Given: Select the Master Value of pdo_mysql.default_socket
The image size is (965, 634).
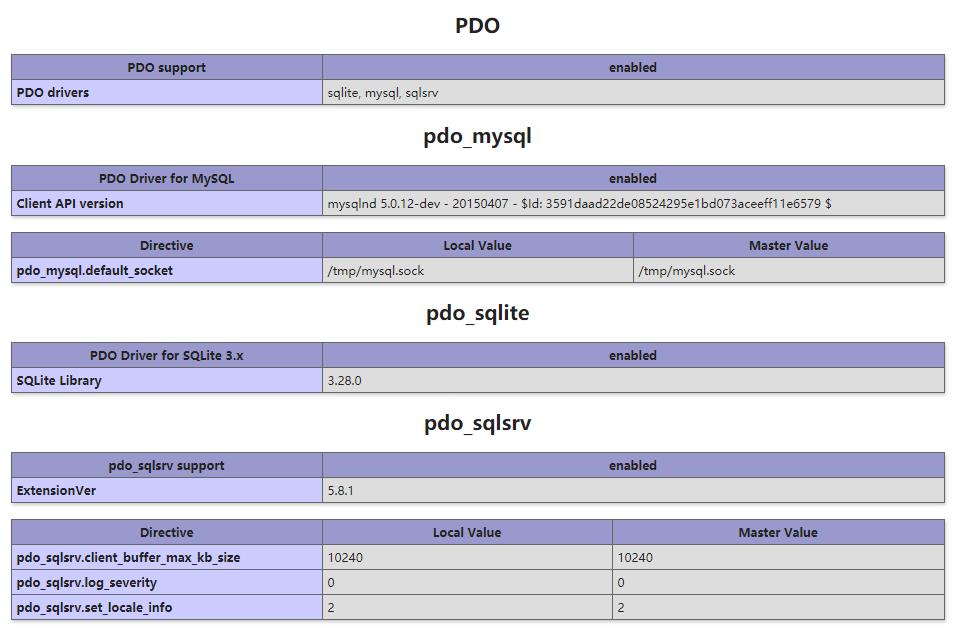Looking at the screenshot, I should pyautogui.click(x=686, y=271).
